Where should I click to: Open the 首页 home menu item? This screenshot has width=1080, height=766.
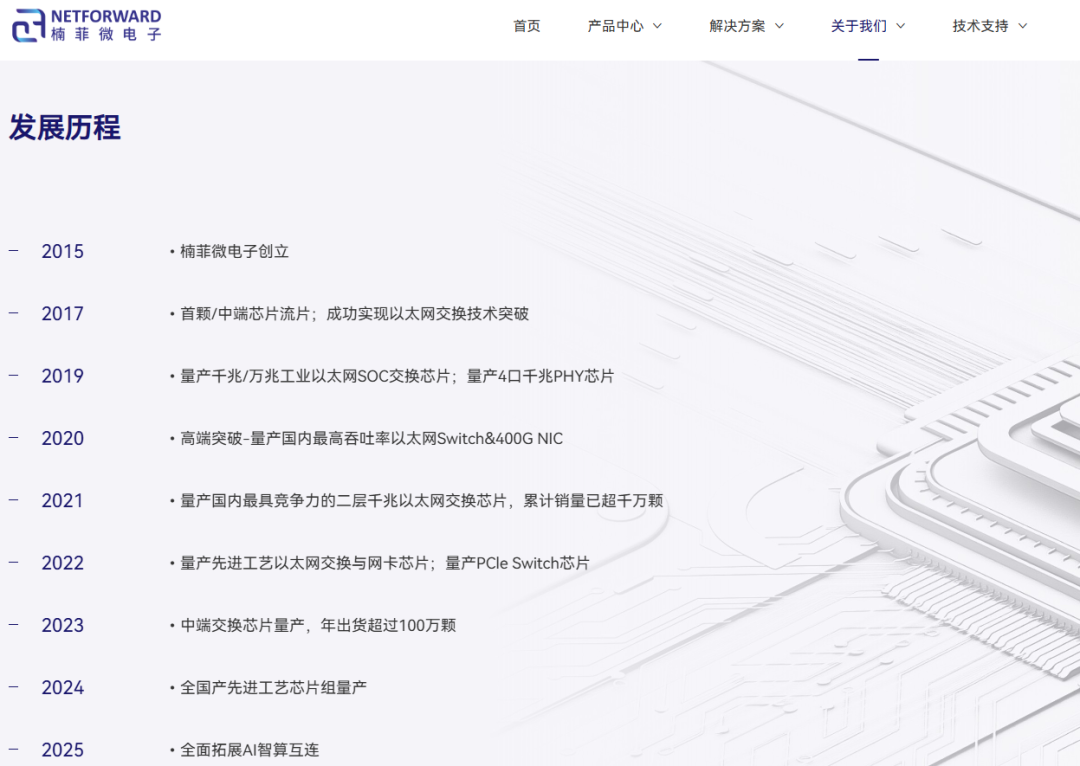[526, 26]
